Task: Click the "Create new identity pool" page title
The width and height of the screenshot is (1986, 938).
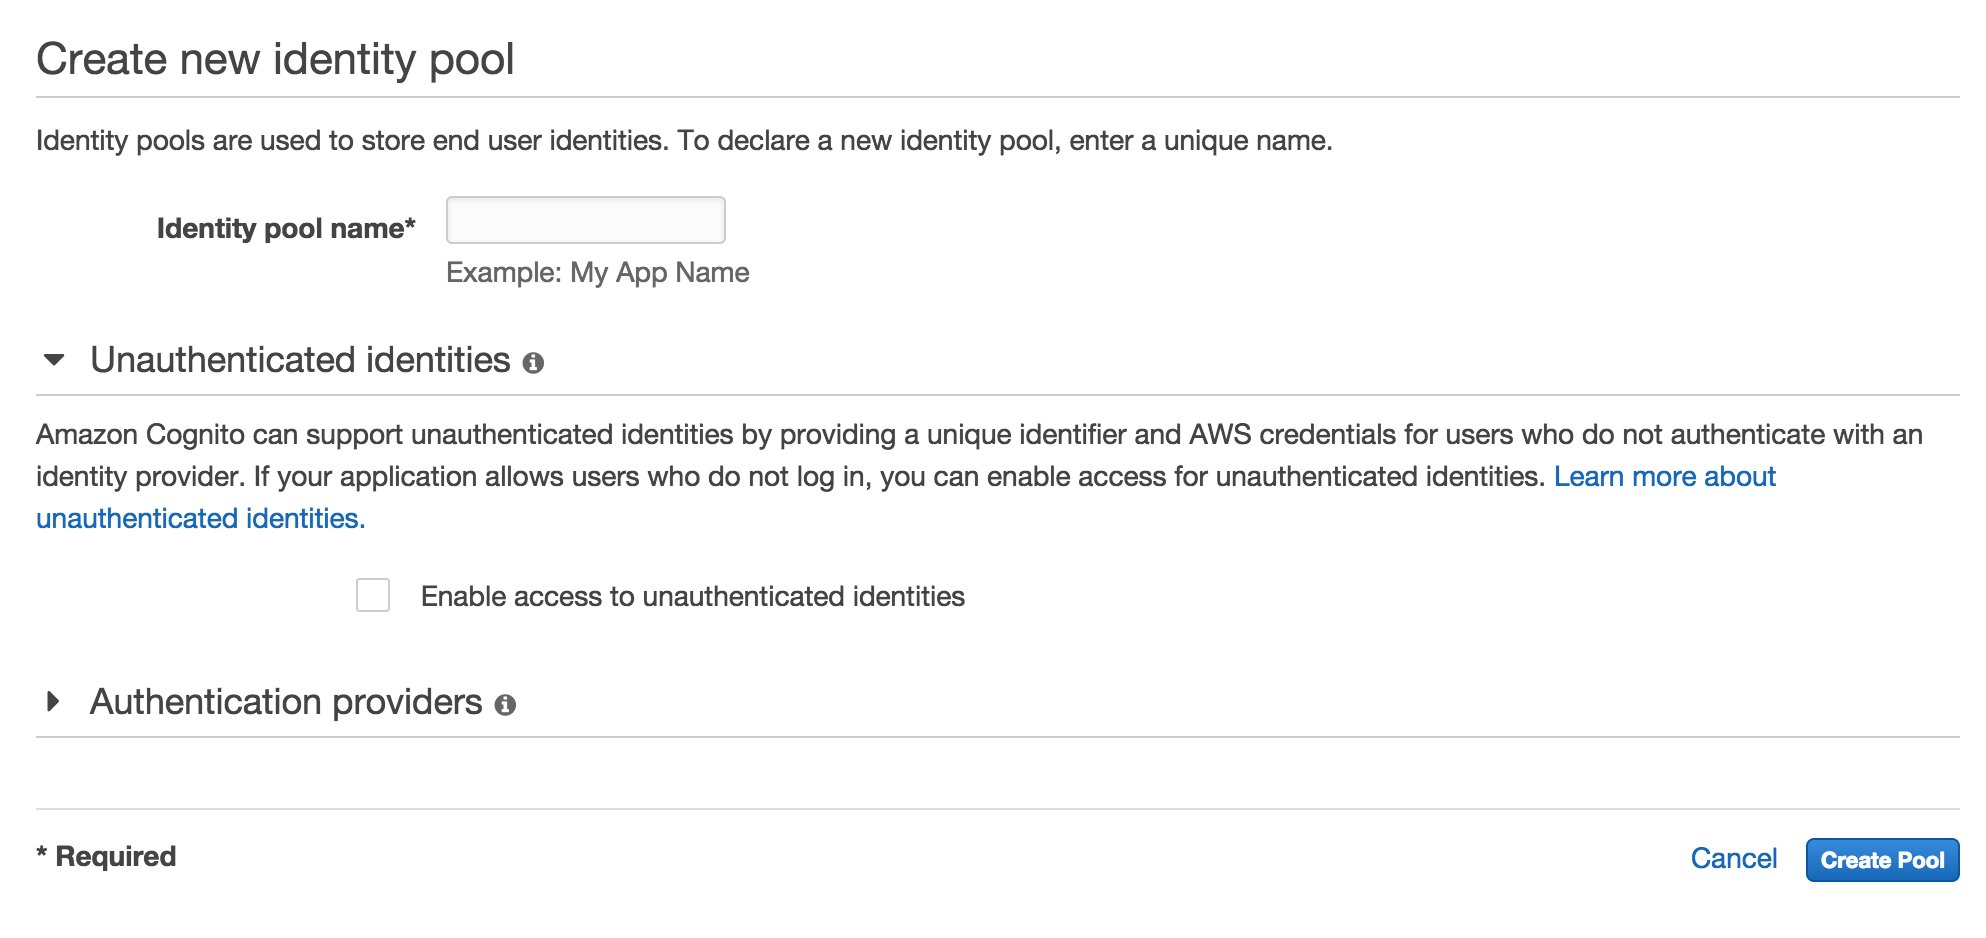Action: click(x=275, y=59)
